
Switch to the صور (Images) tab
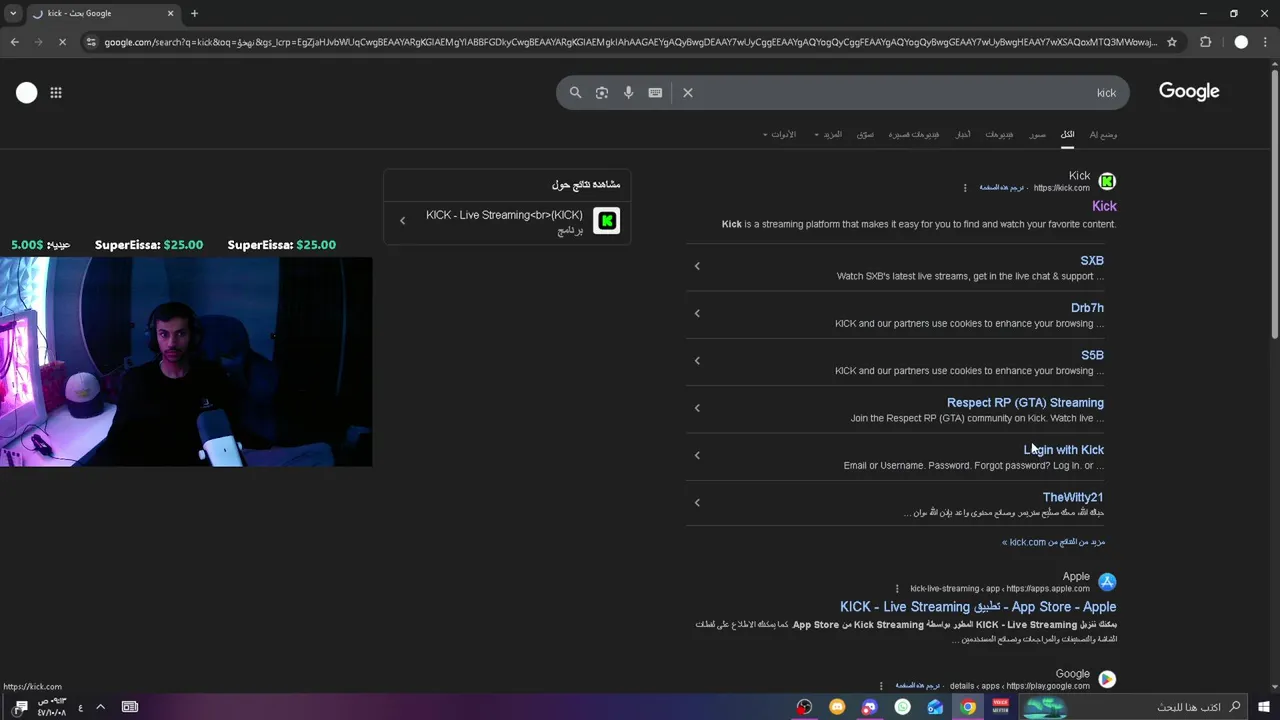point(1038,134)
